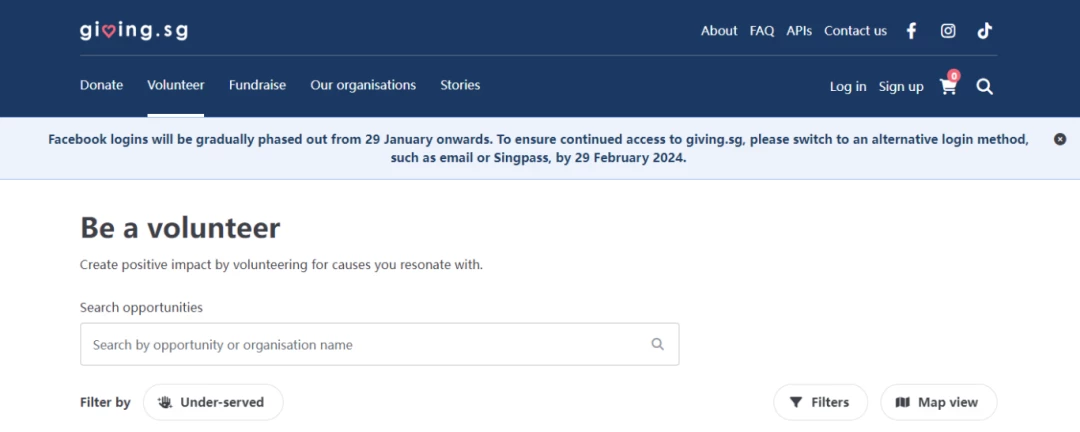Open the shopping cart icon

(x=948, y=86)
